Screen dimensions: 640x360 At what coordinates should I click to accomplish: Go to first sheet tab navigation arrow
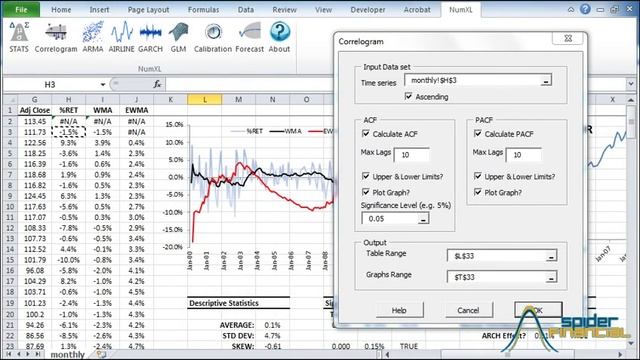coord(8,354)
